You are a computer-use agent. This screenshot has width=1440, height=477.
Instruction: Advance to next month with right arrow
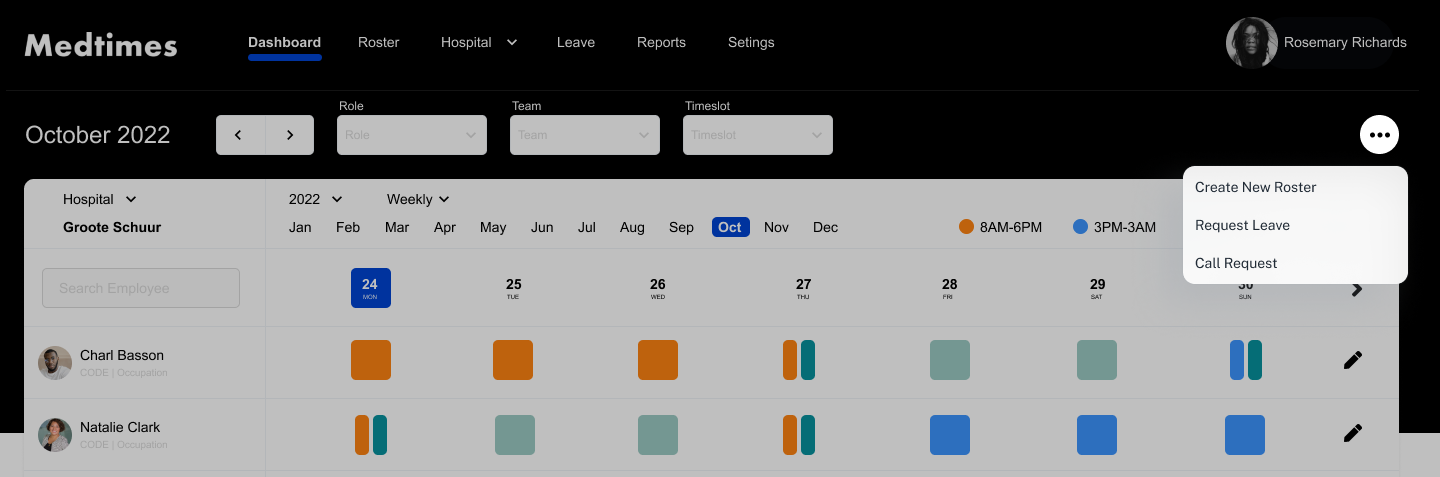coord(290,135)
